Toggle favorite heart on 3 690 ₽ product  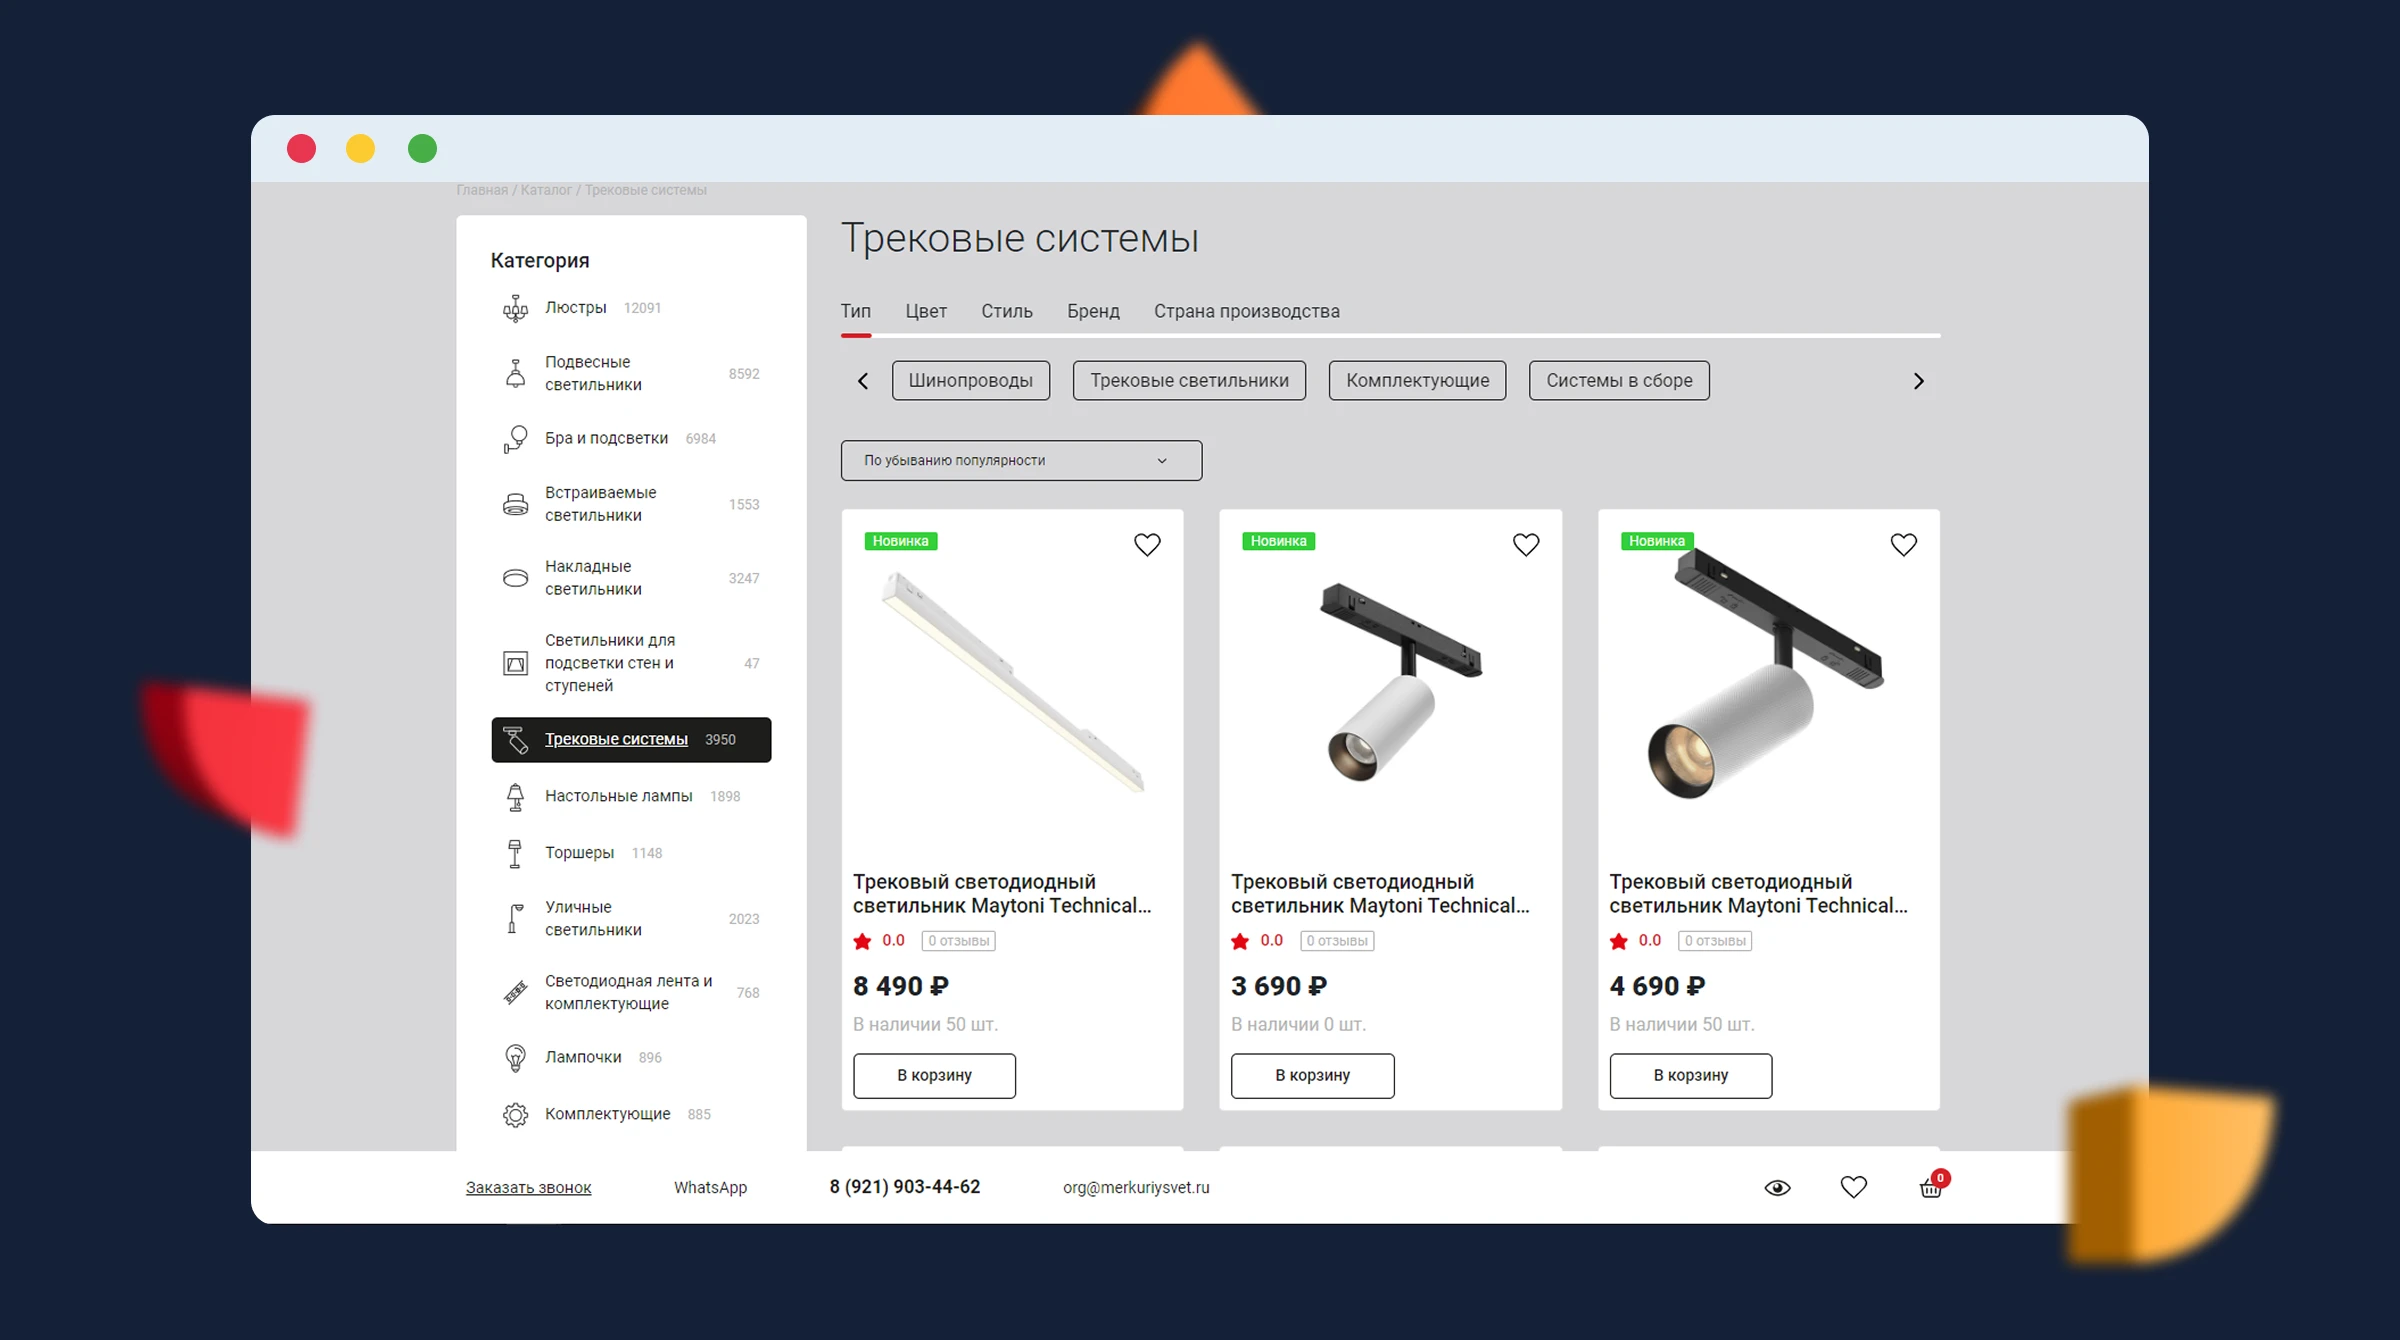tap(1525, 545)
